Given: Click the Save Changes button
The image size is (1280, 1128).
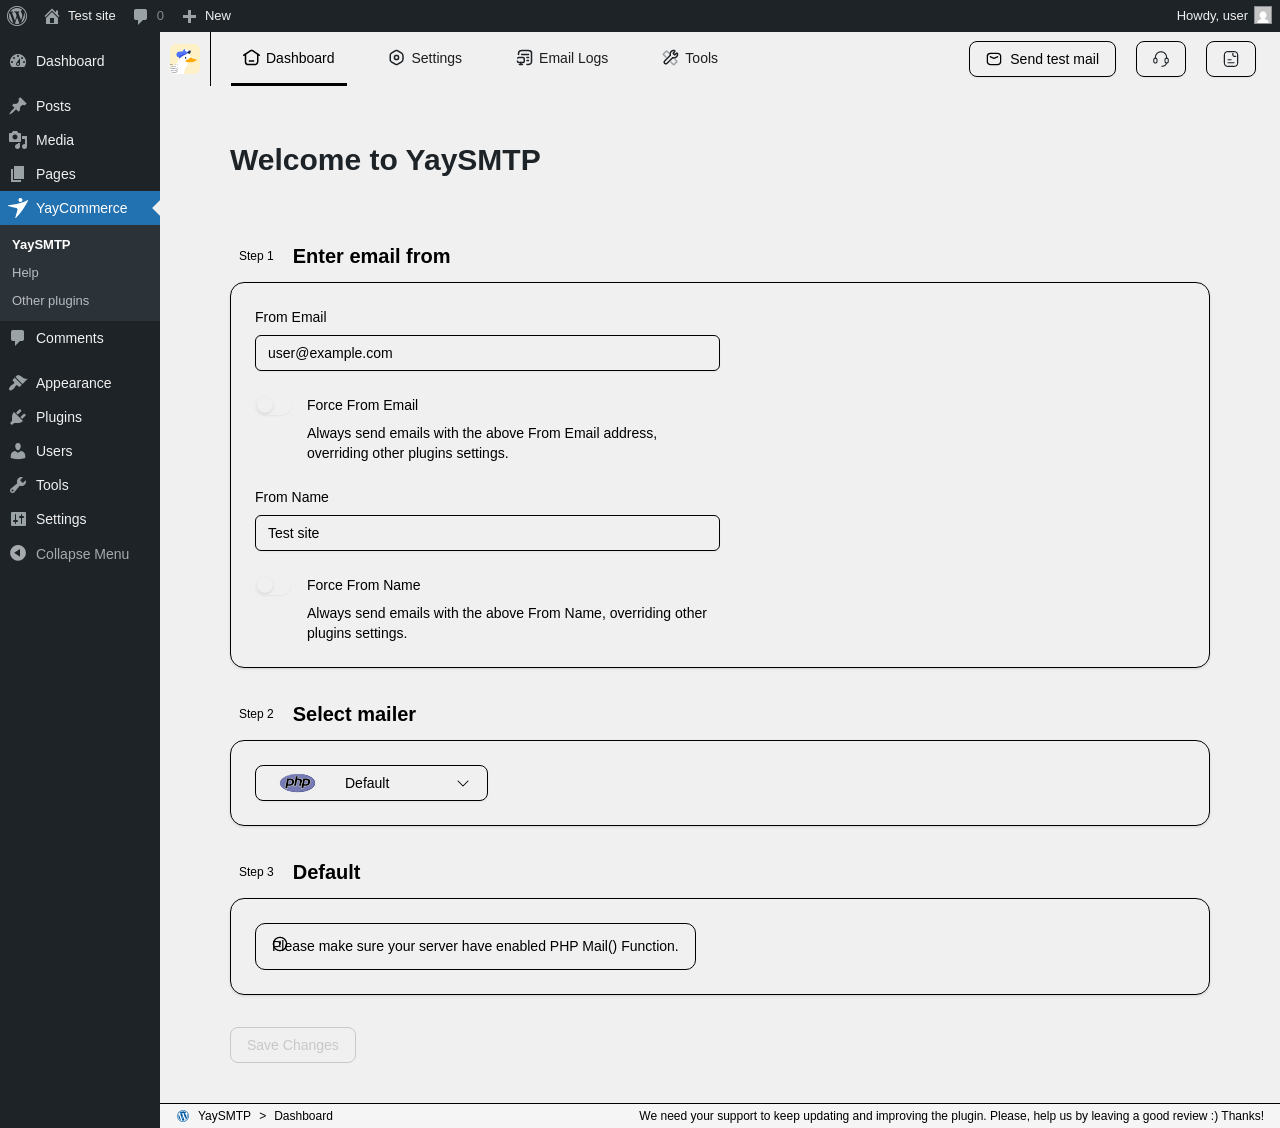Looking at the screenshot, I should (x=293, y=1045).
